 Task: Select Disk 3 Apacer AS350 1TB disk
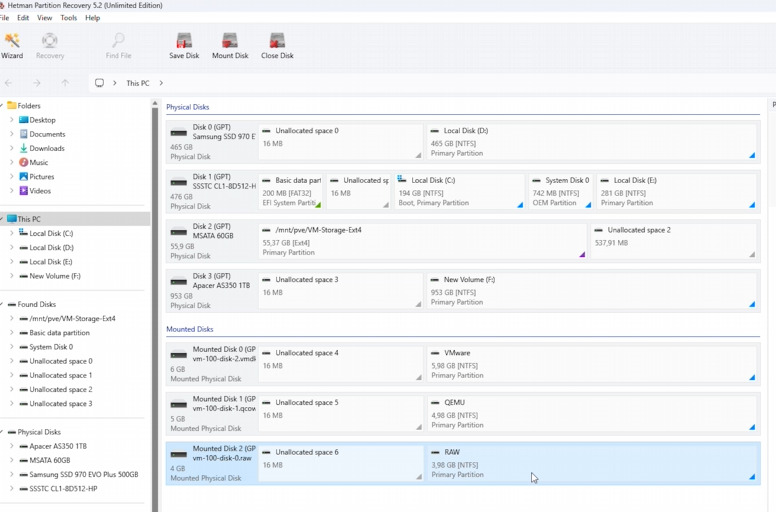pos(212,291)
